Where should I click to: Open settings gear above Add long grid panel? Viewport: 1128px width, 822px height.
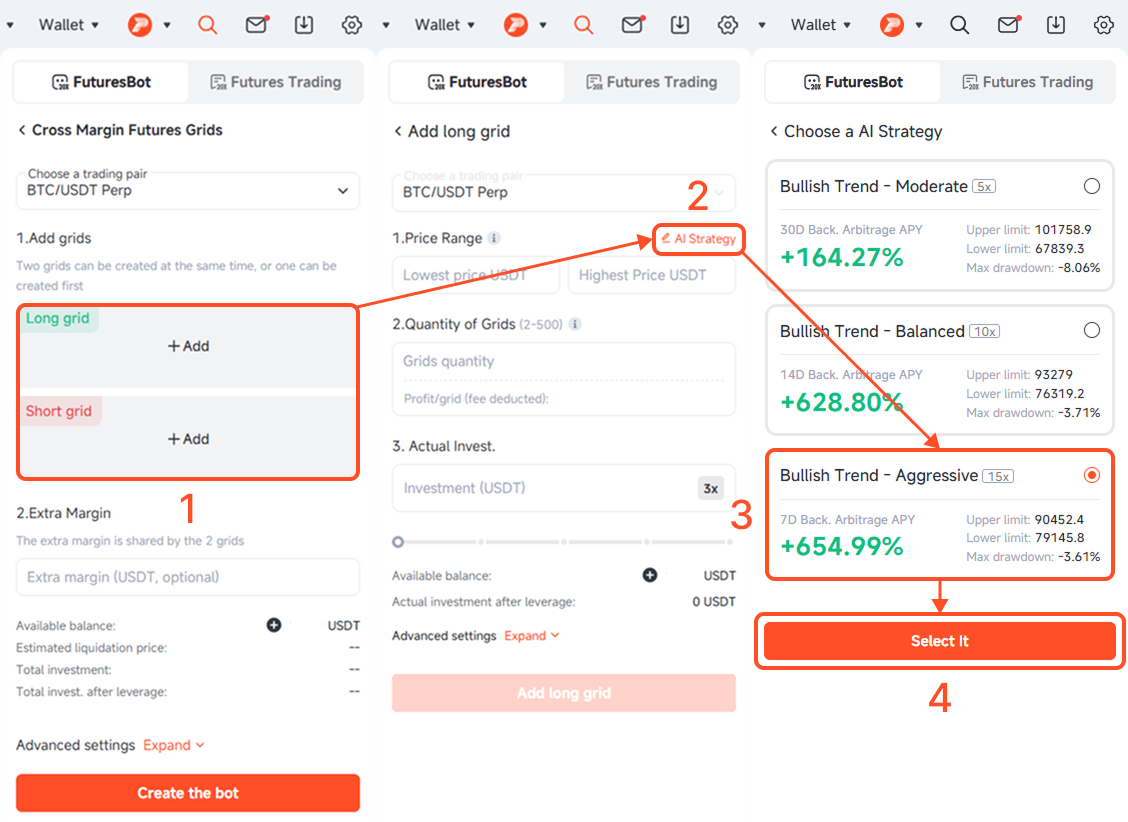tap(728, 25)
